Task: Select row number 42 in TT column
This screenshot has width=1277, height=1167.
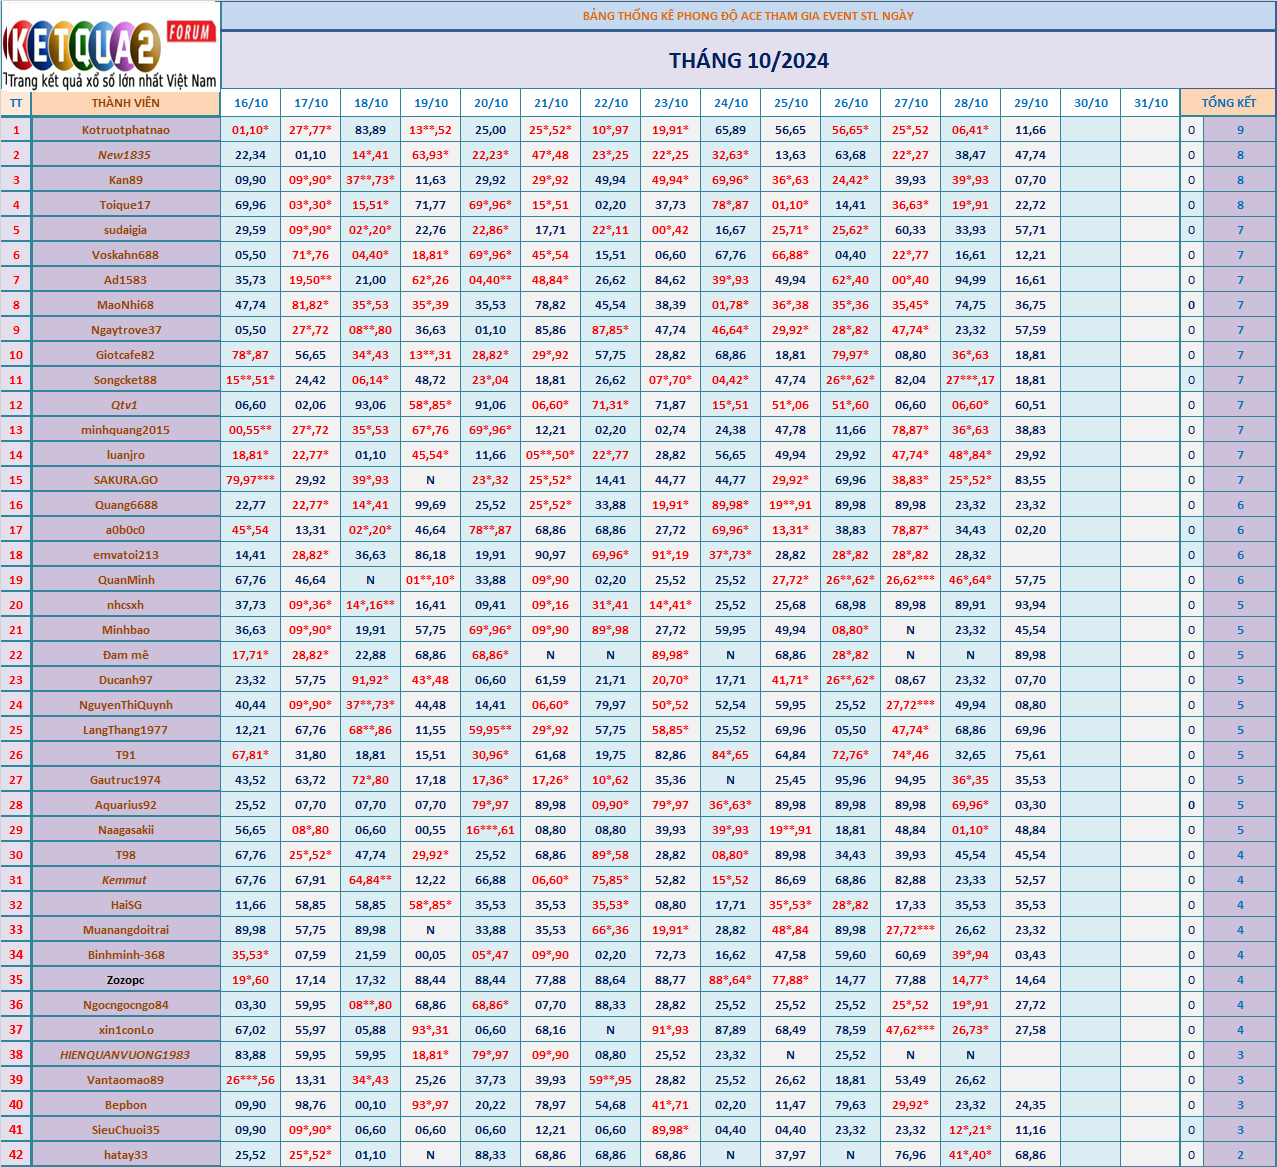Action: [16, 1155]
